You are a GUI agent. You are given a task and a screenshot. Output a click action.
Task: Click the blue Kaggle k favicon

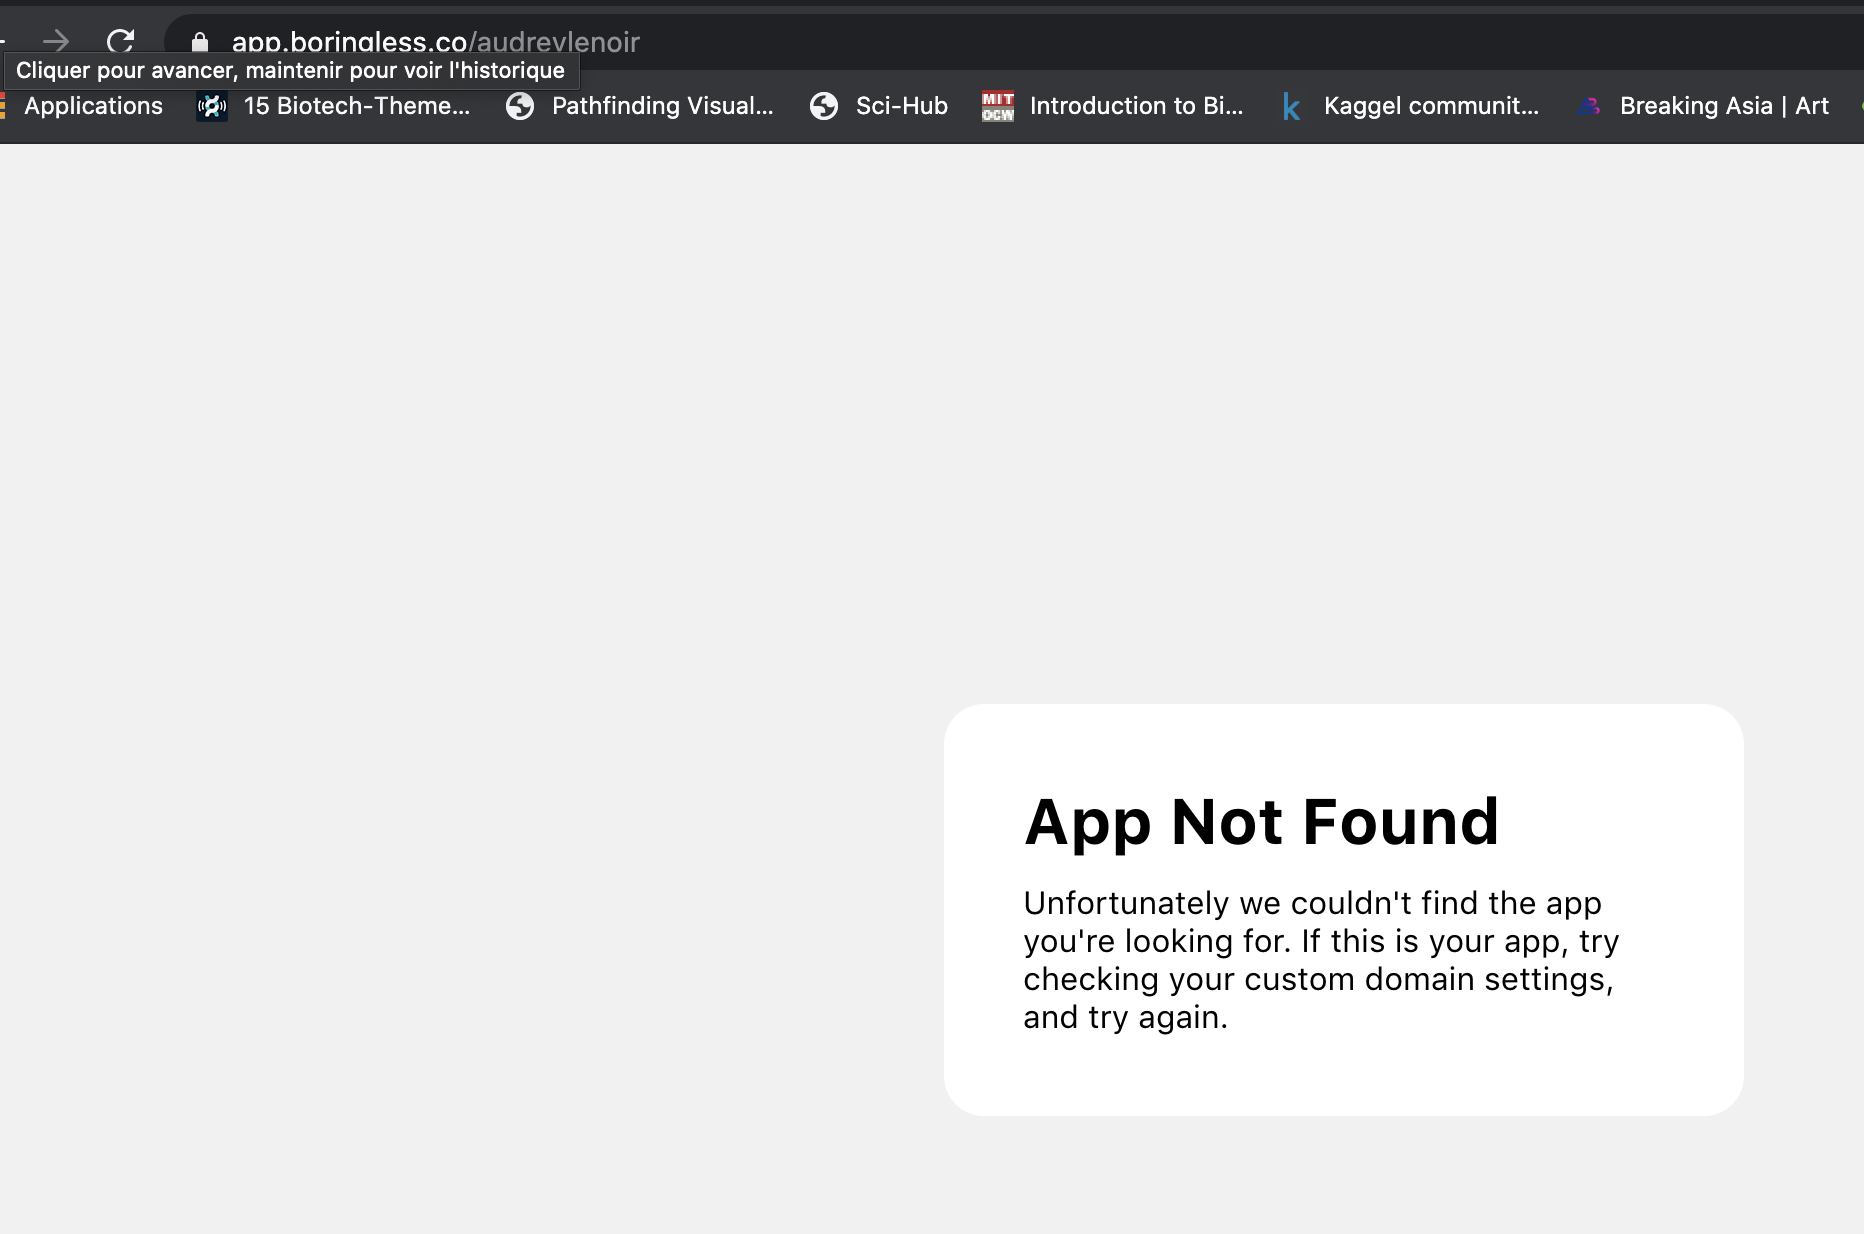pos(1291,107)
